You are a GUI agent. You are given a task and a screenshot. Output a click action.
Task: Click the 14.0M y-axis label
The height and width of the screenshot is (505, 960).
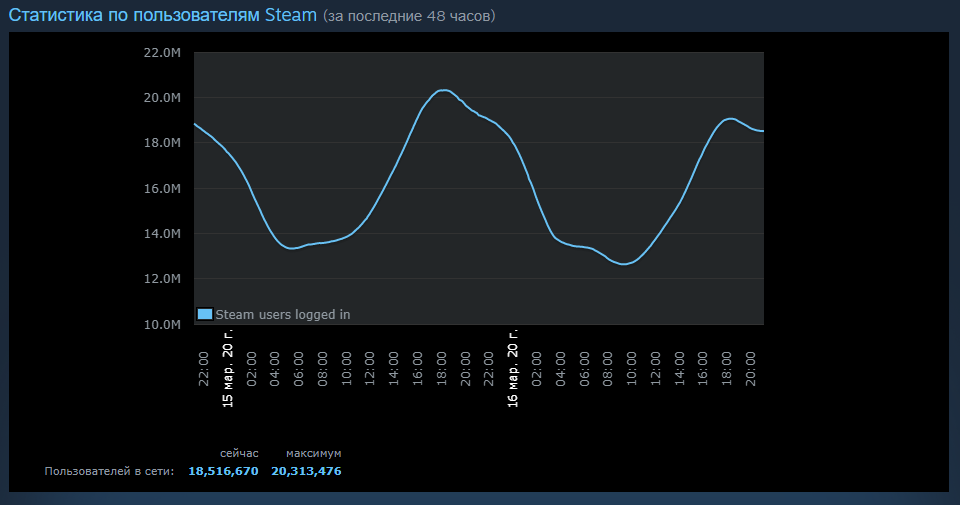(x=162, y=233)
